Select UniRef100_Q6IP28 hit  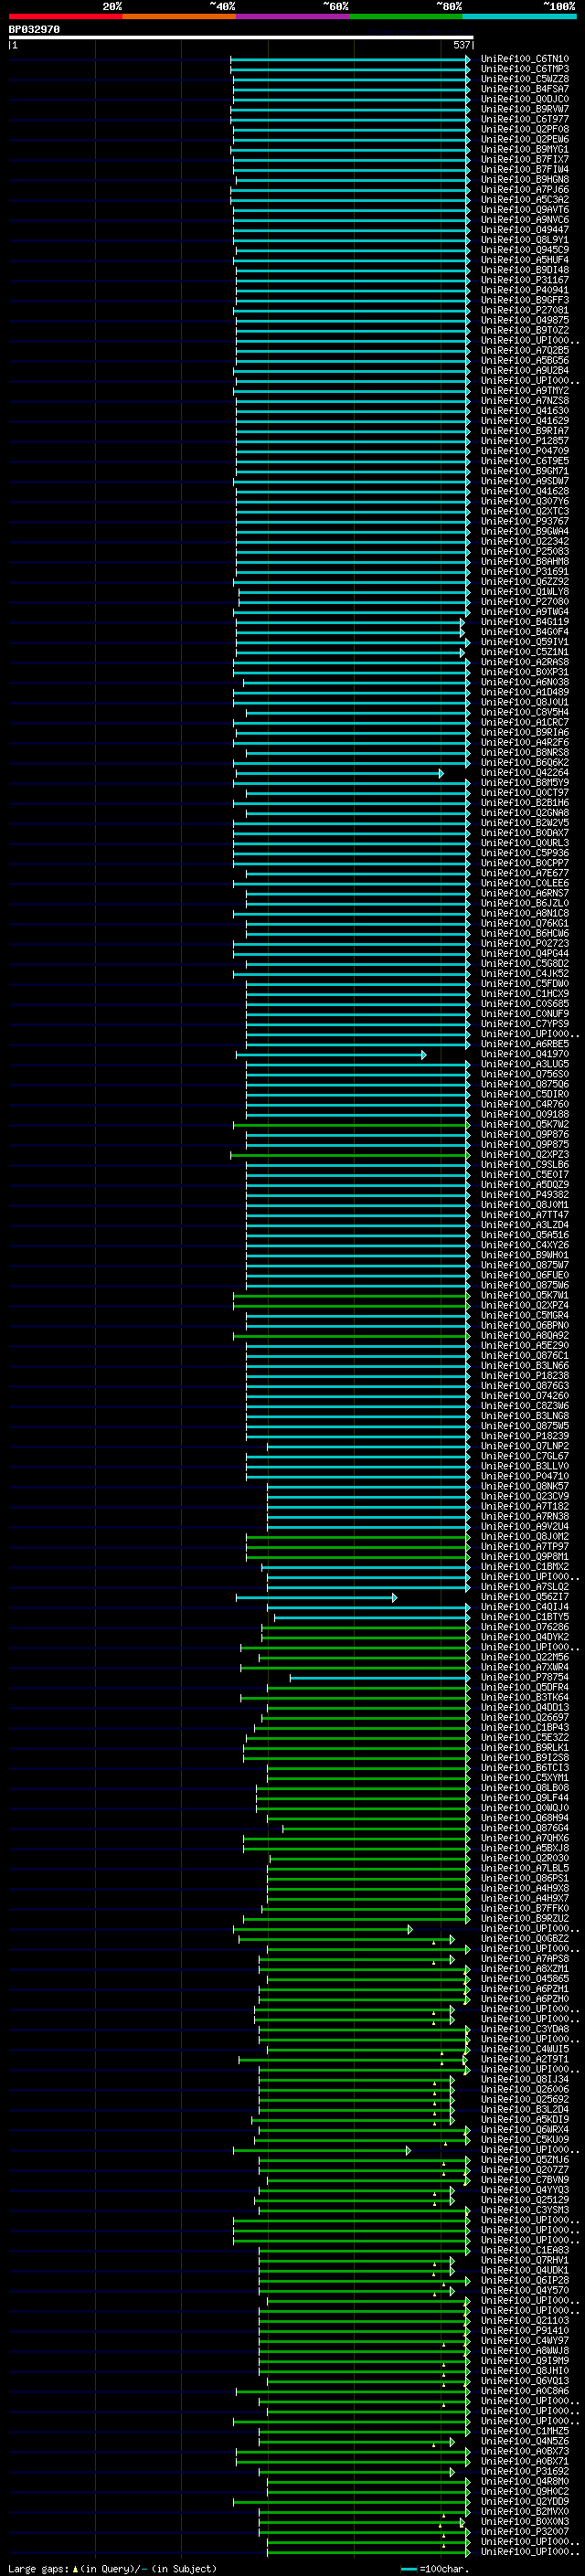click(525, 2281)
